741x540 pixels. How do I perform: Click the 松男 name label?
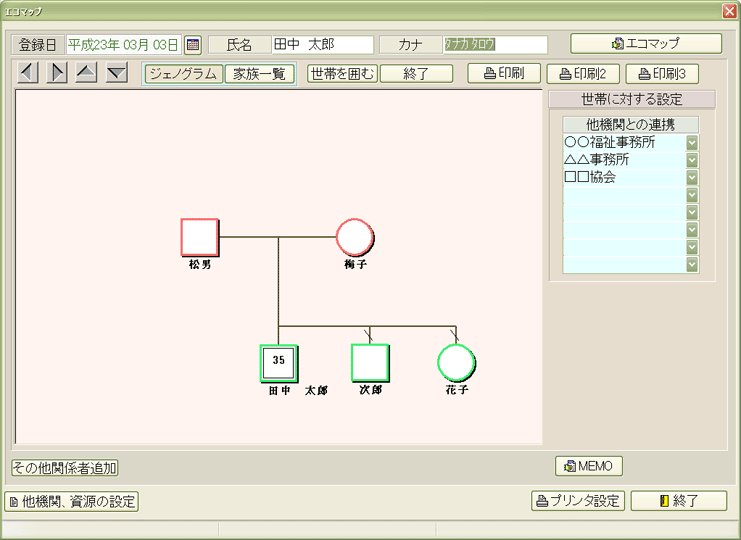(200, 265)
